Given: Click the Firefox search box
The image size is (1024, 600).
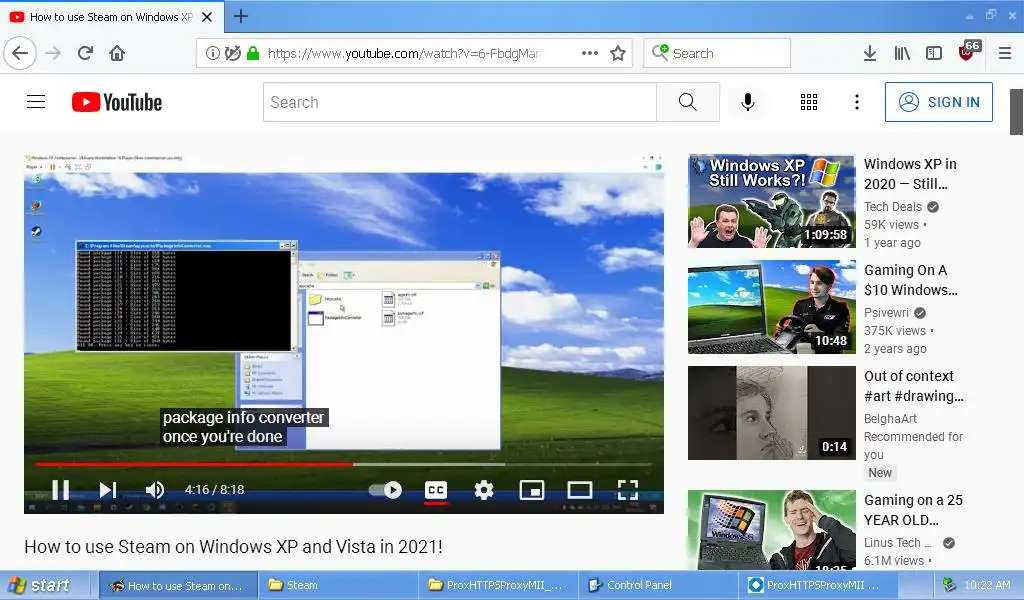Looking at the screenshot, I should tap(717, 54).
